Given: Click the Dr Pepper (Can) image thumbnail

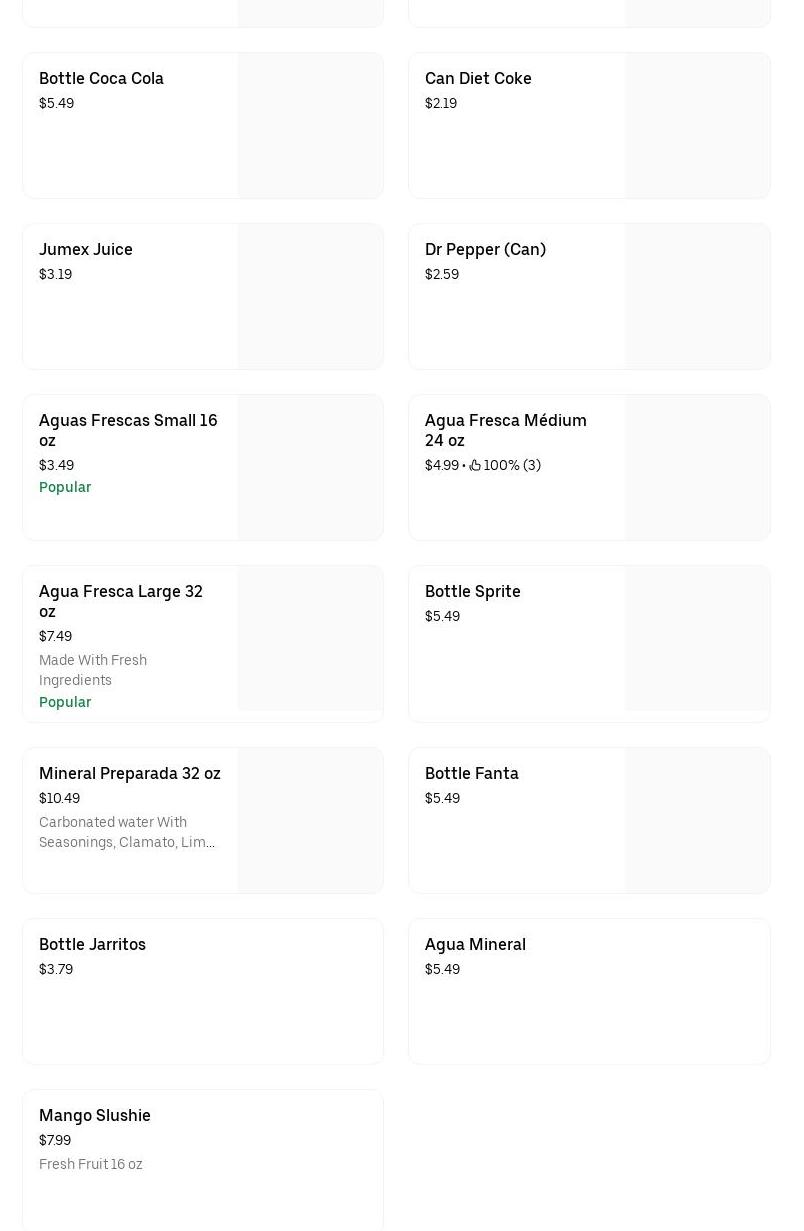Looking at the screenshot, I should (697, 297).
